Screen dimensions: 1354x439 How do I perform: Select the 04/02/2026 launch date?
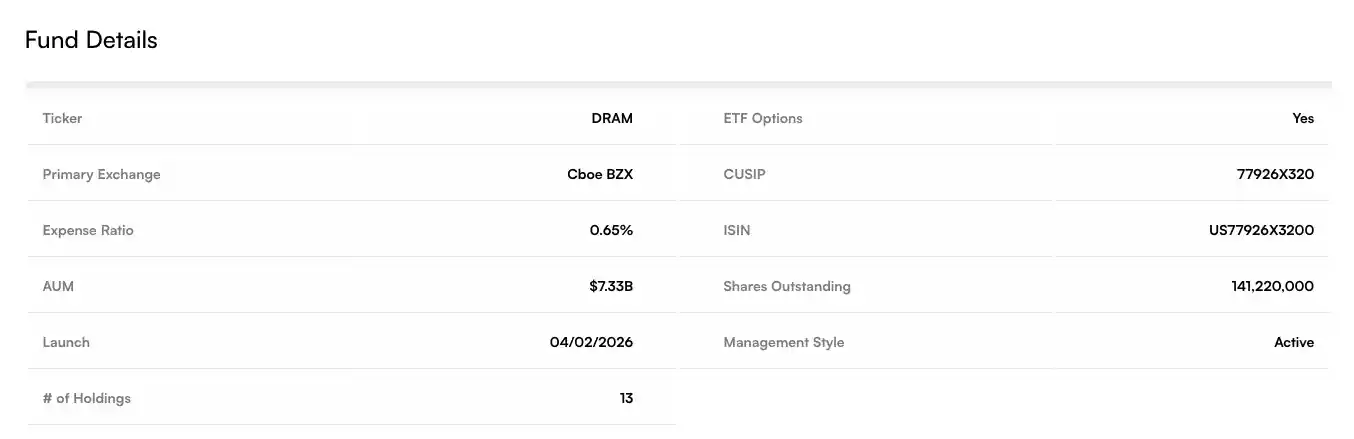pyautogui.click(x=591, y=342)
